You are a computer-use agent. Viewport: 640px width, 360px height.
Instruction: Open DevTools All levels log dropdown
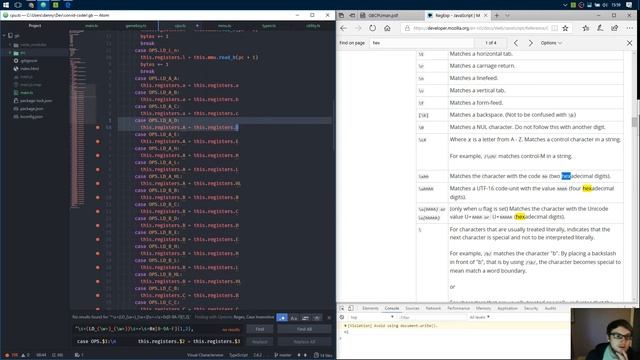(479, 317)
